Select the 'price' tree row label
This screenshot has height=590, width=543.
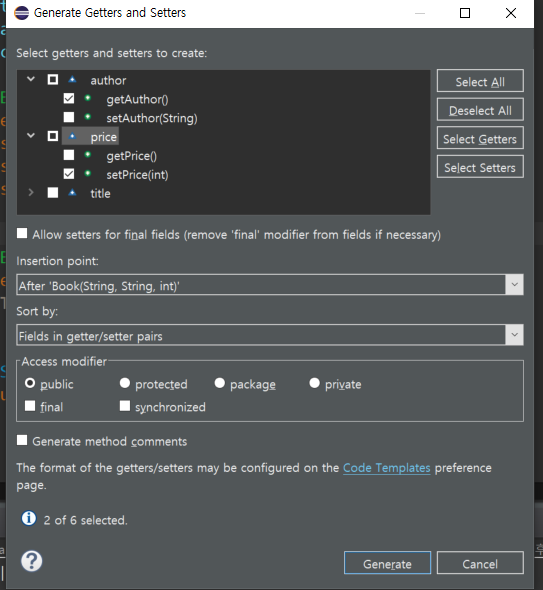click(x=103, y=137)
